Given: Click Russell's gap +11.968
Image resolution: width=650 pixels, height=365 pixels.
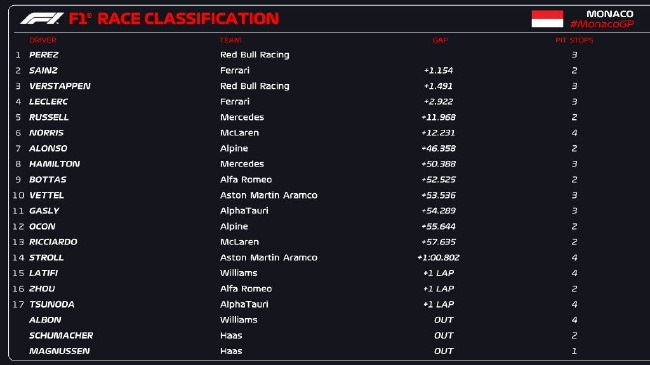Looking at the screenshot, I should [439, 117].
